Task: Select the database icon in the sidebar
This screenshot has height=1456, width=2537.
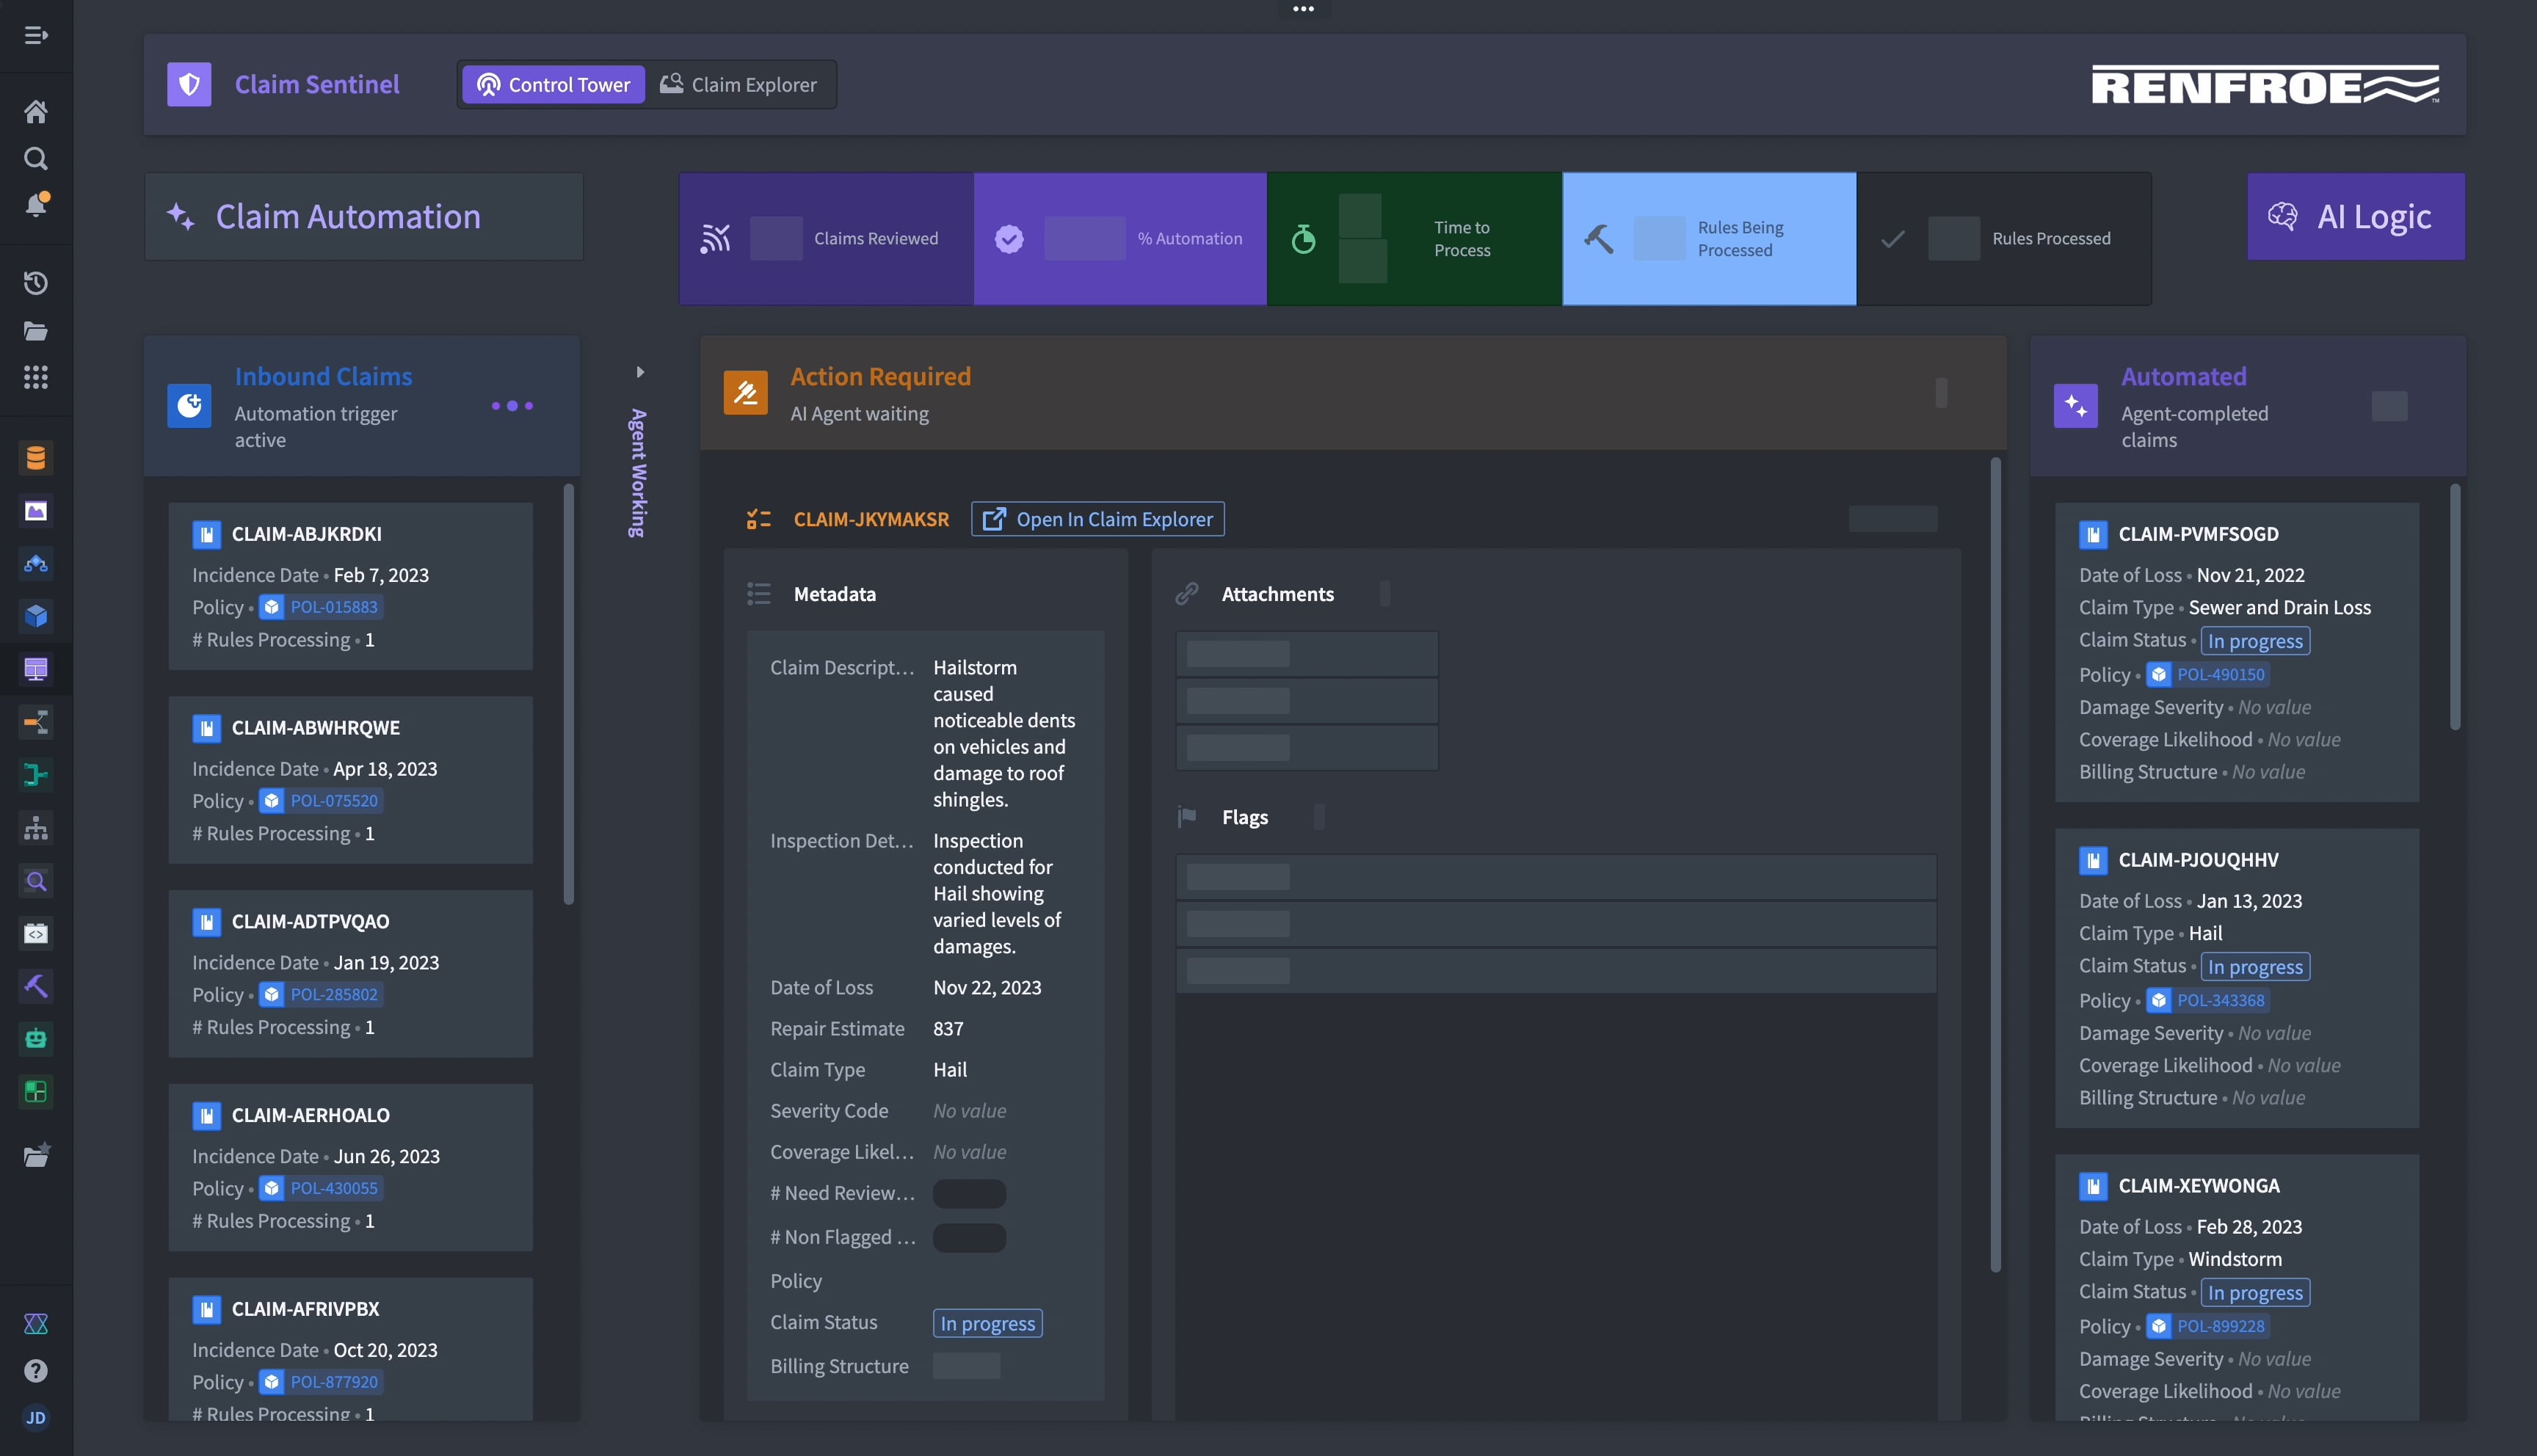Action: tap(36, 458)
